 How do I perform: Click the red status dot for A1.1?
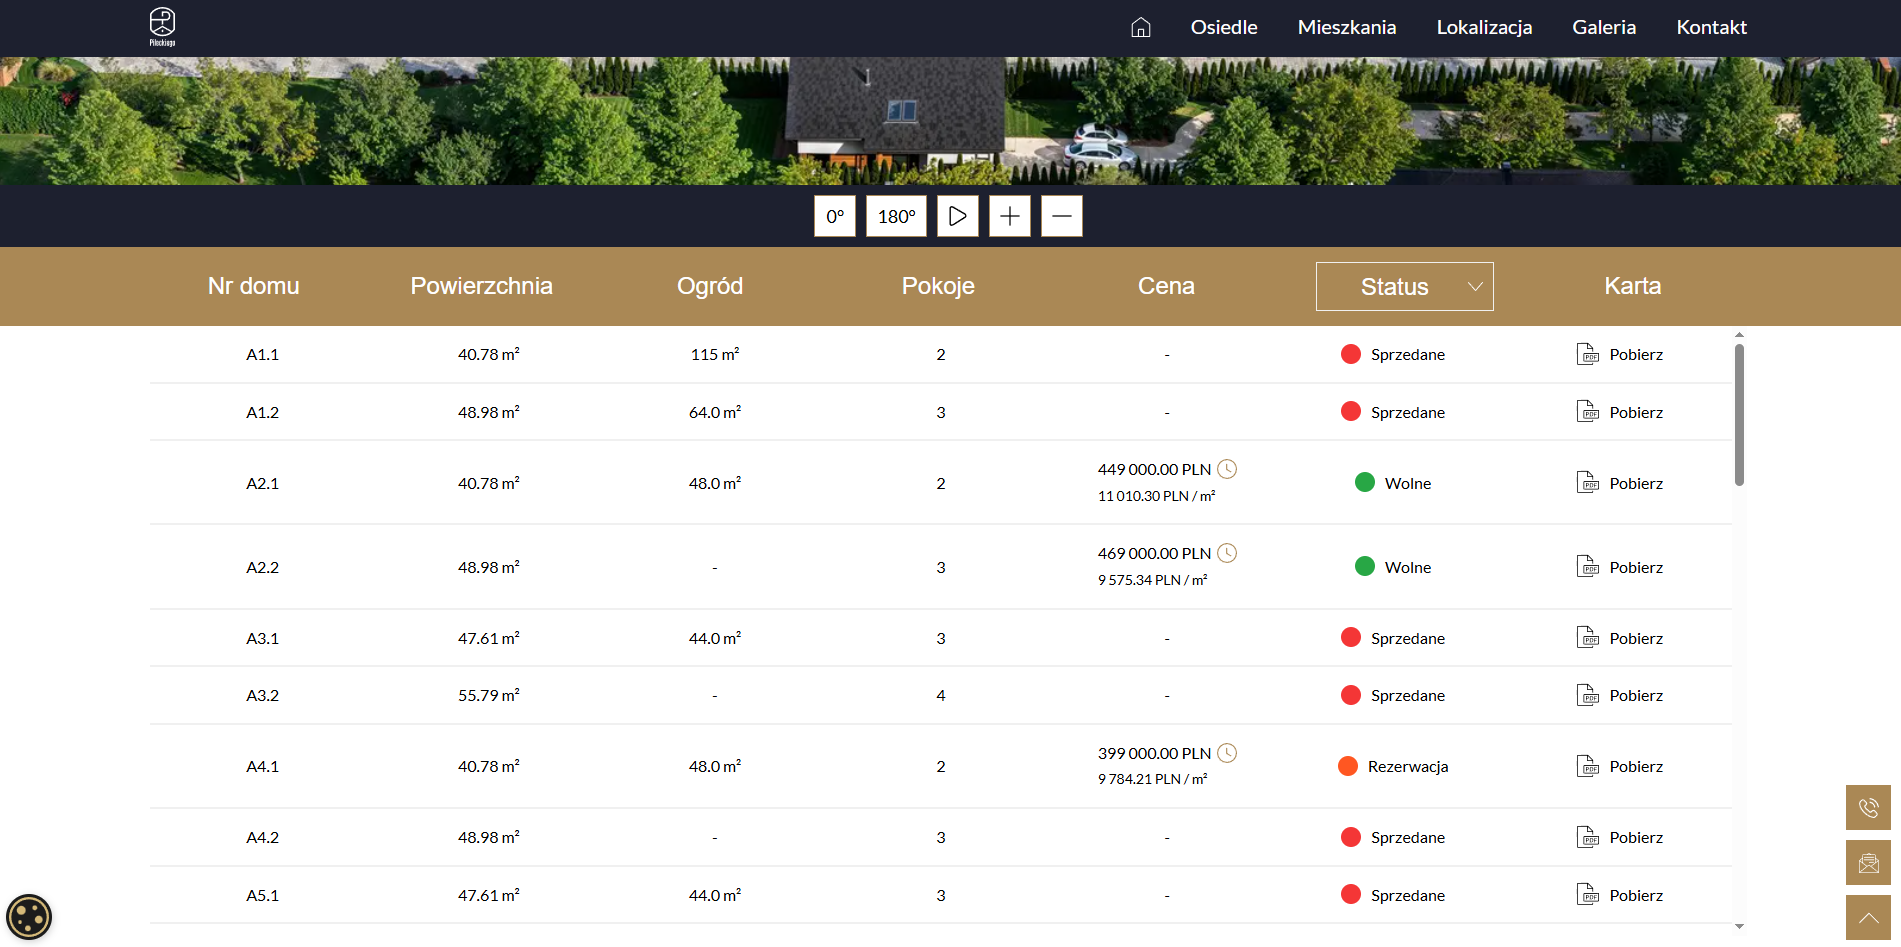pos(1351,354)
